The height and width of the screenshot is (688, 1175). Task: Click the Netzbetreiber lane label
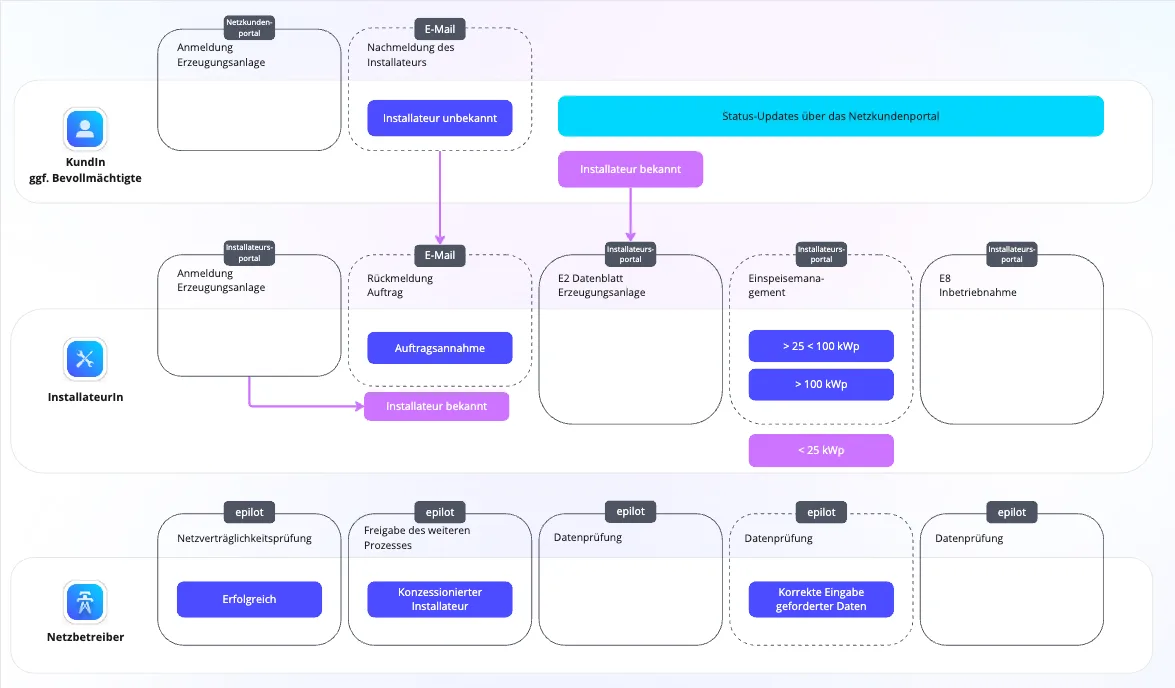click(x=85, y=637)
